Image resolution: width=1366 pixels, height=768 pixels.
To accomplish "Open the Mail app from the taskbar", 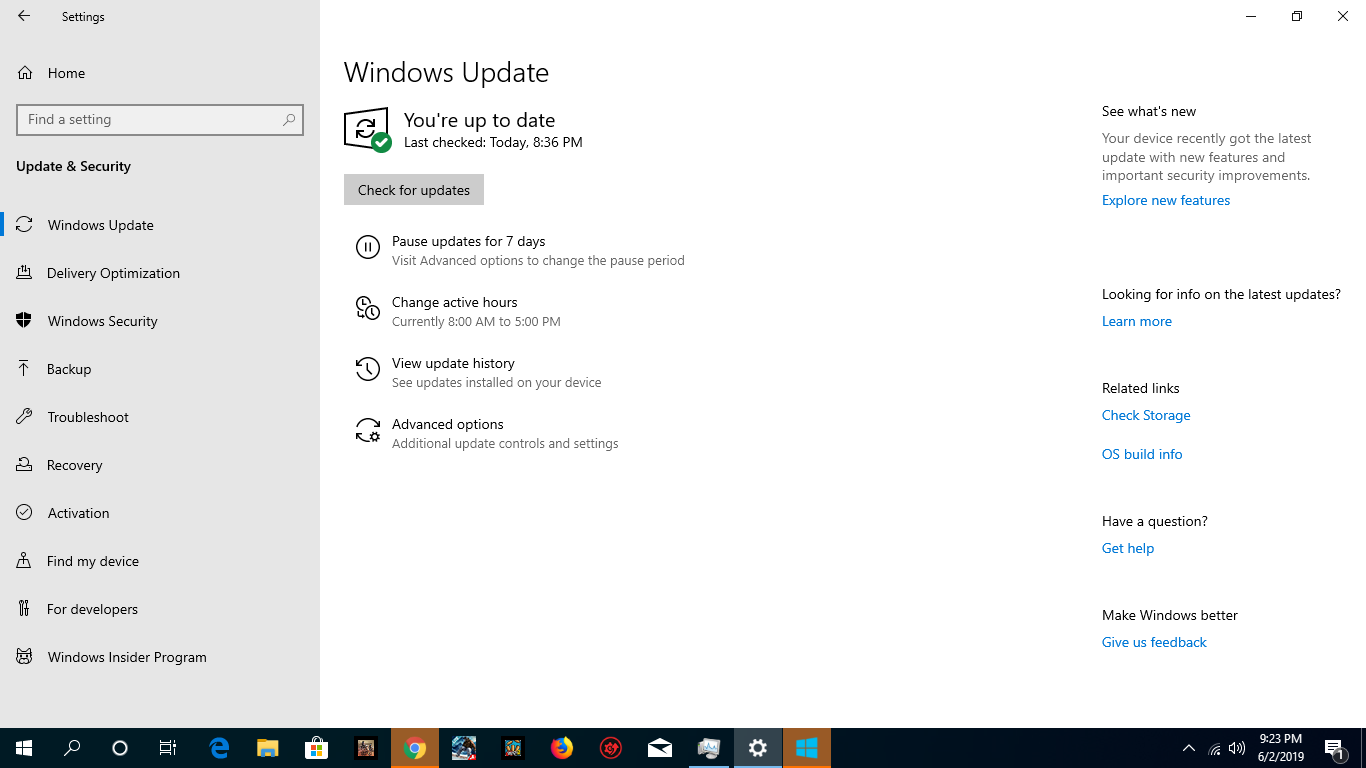I will [x=660, y=748].
